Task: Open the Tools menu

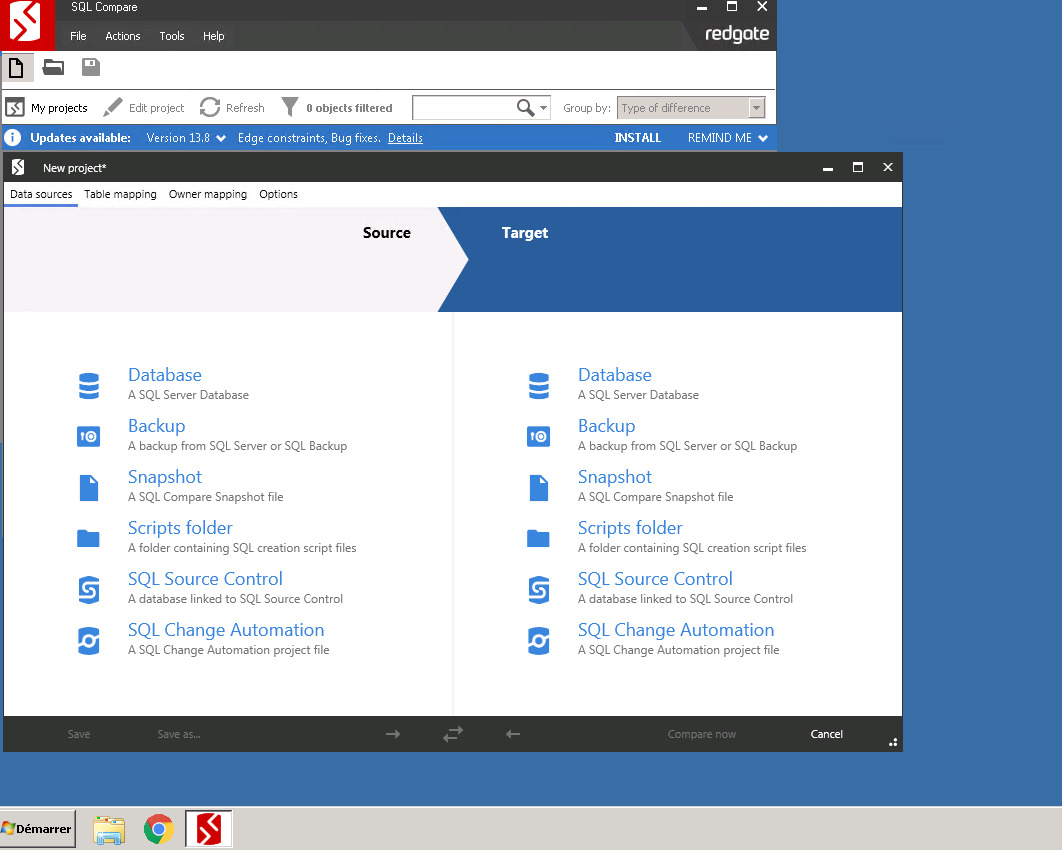Action: (172, 36)
